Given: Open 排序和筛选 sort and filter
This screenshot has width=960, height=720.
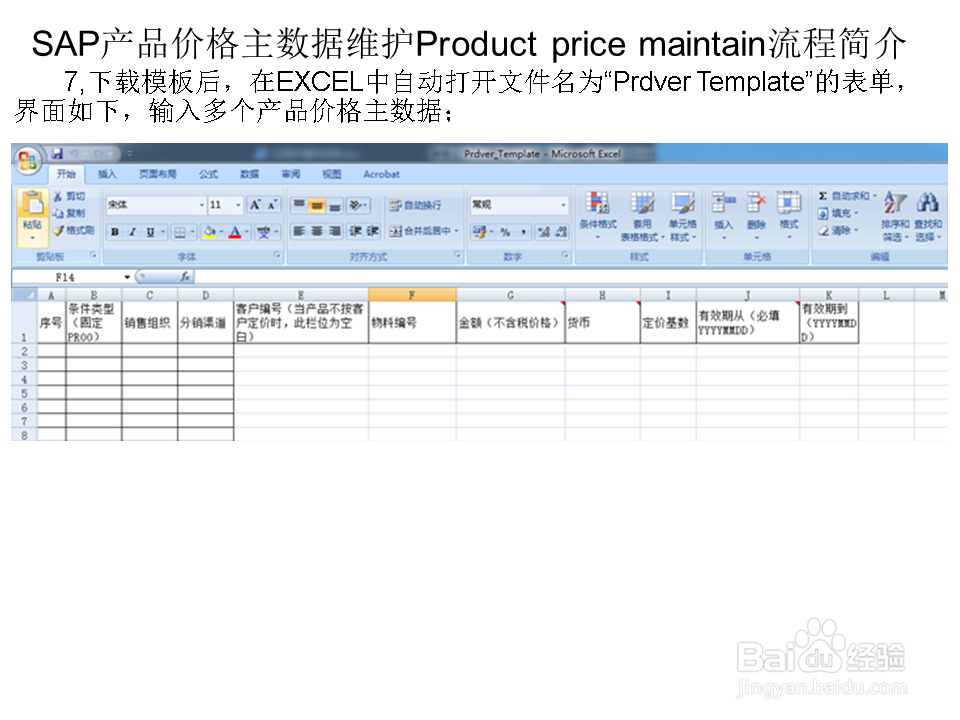Looking at the screenshot, I should coord(895,216).
